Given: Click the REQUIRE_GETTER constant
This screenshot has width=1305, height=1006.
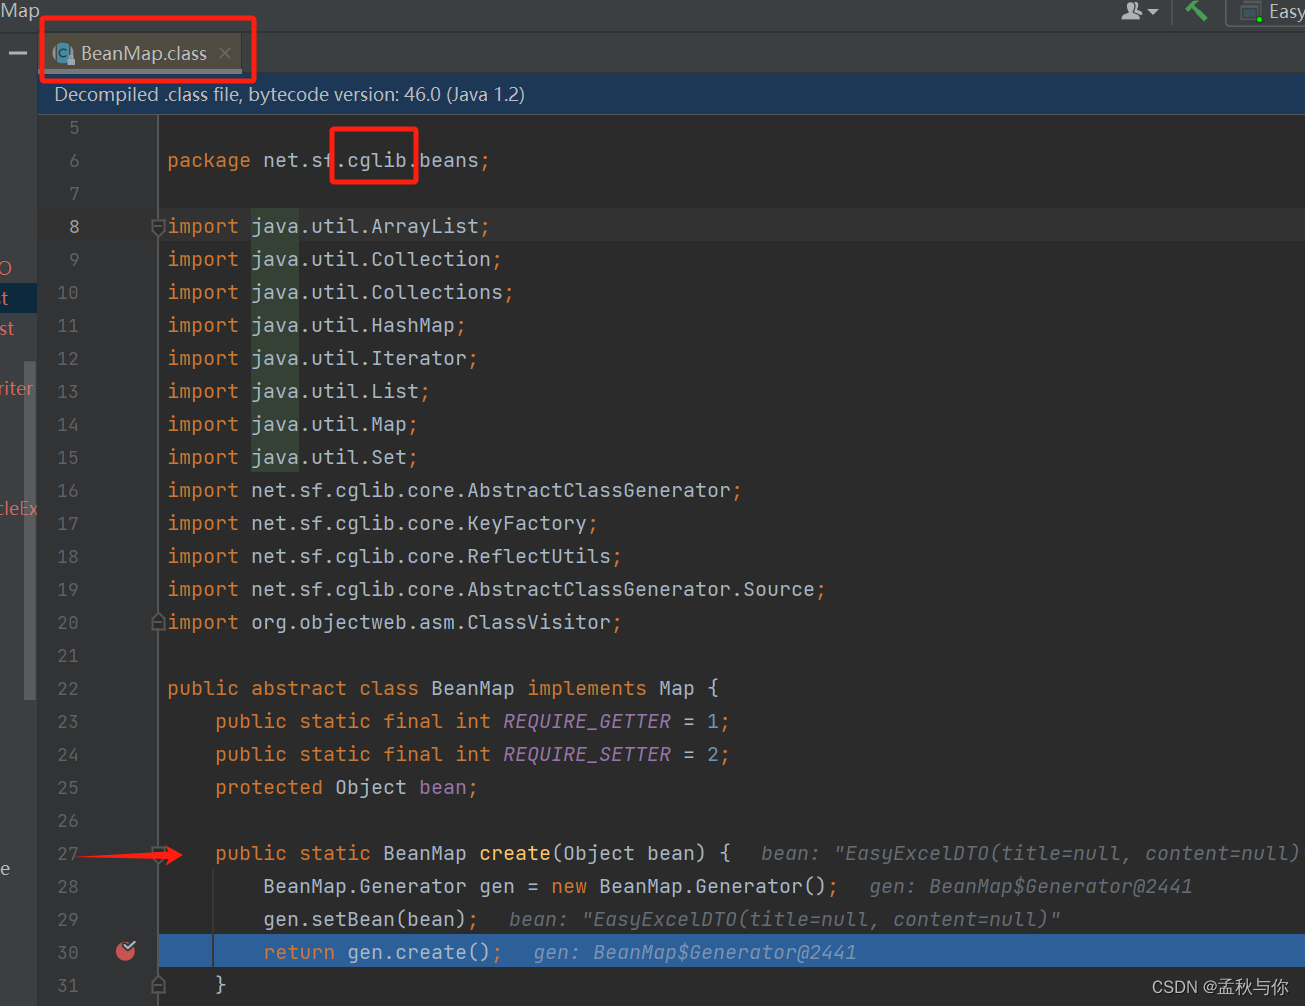Looking at the screenshot, I should click(587, 721).
